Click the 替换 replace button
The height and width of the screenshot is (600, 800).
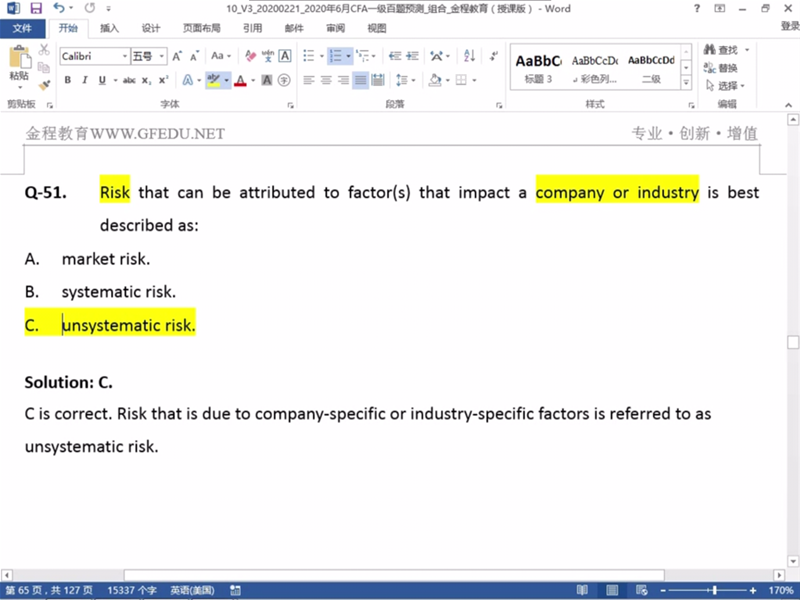click(x=721, y=68)
